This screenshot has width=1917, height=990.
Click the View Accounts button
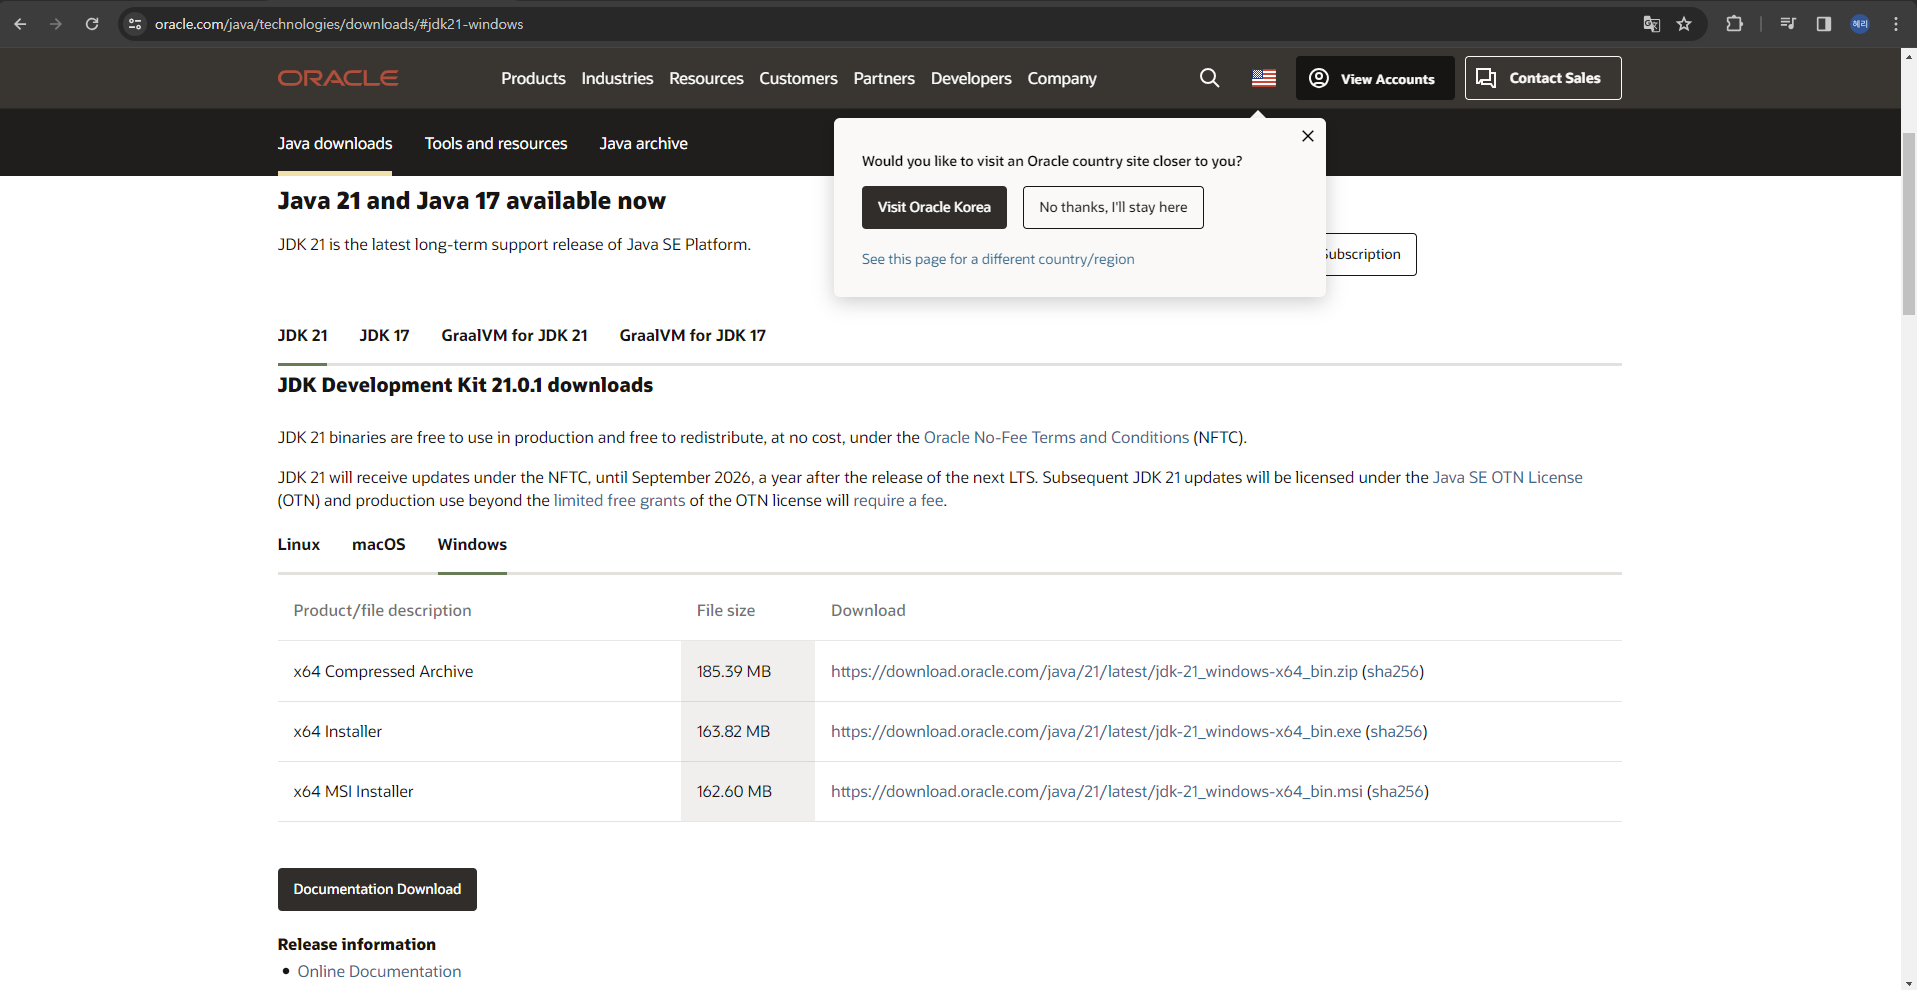pos(1375,78)
